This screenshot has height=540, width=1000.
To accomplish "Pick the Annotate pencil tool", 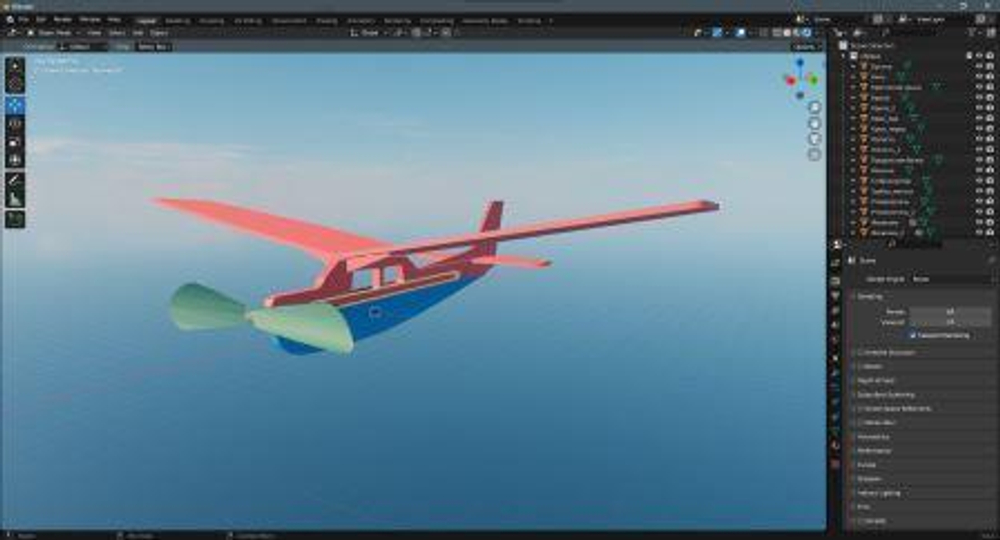I will point(15,181).
